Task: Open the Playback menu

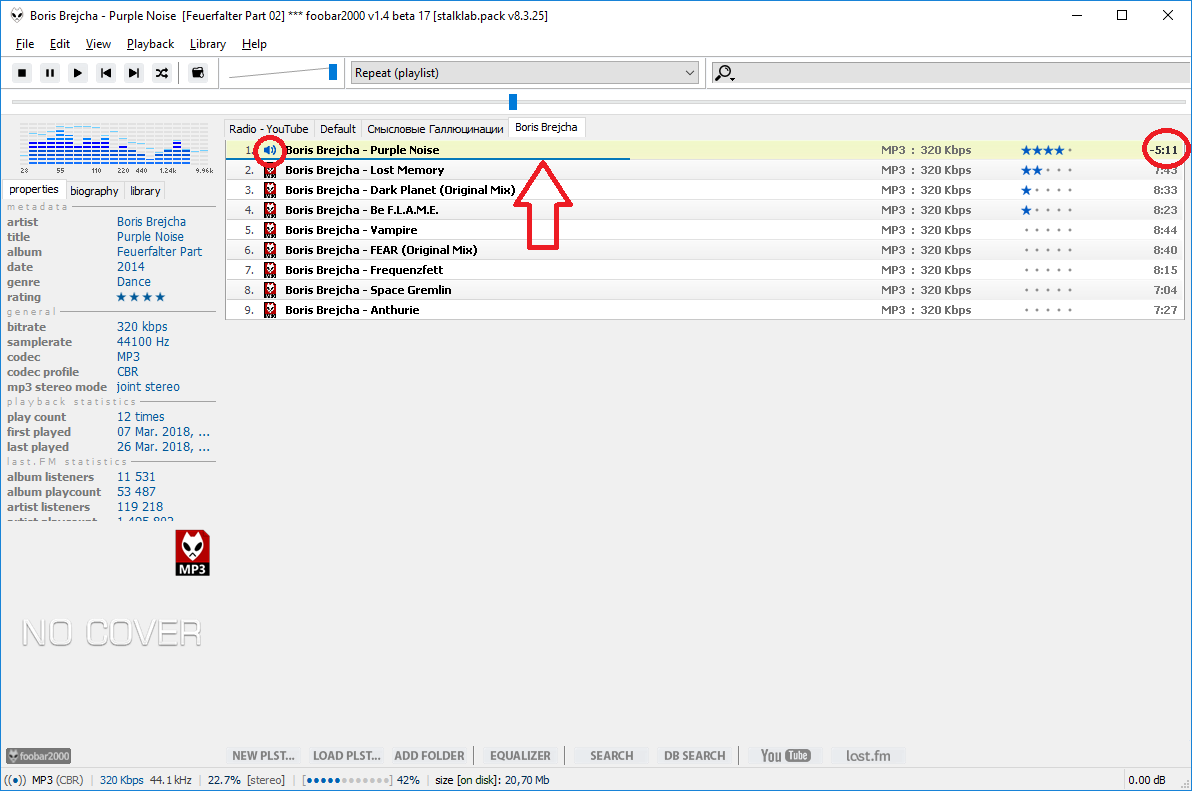Action: point(150,44)
